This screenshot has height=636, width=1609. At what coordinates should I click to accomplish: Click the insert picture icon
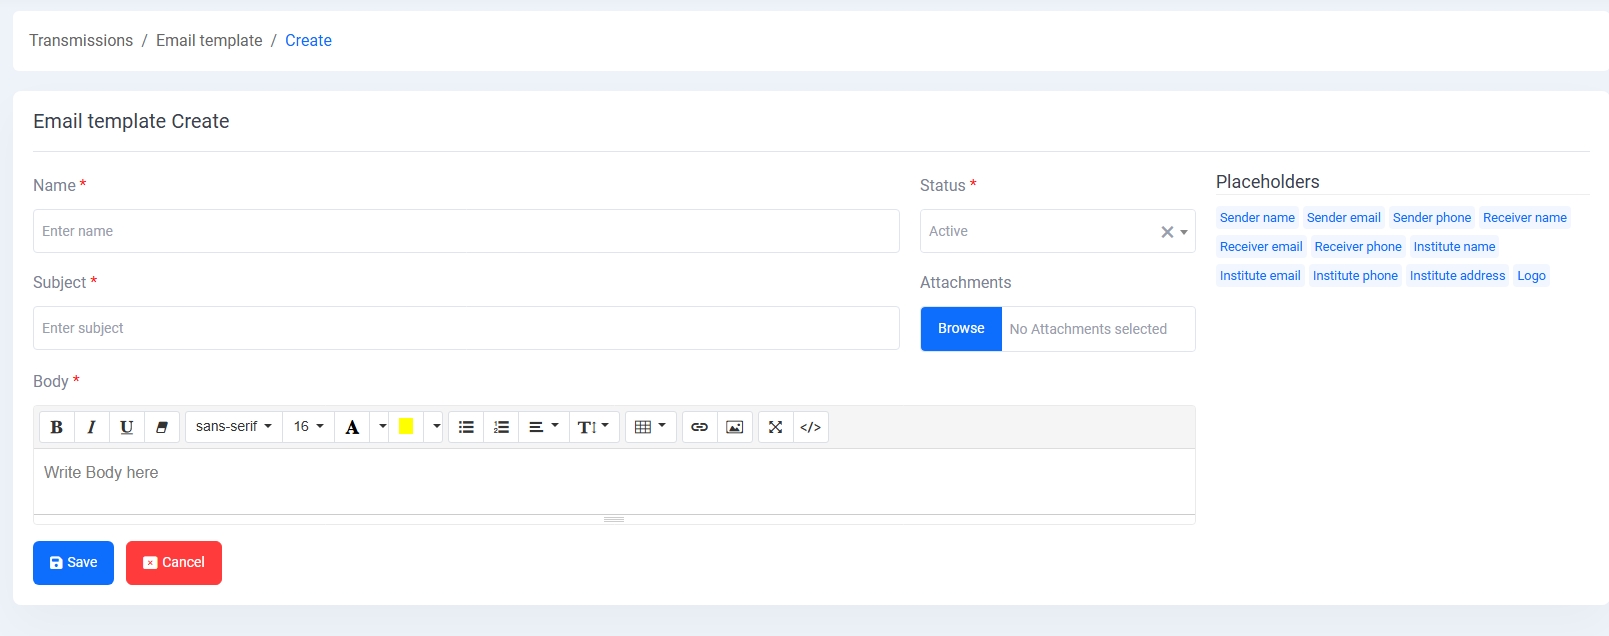coord(735,427)
